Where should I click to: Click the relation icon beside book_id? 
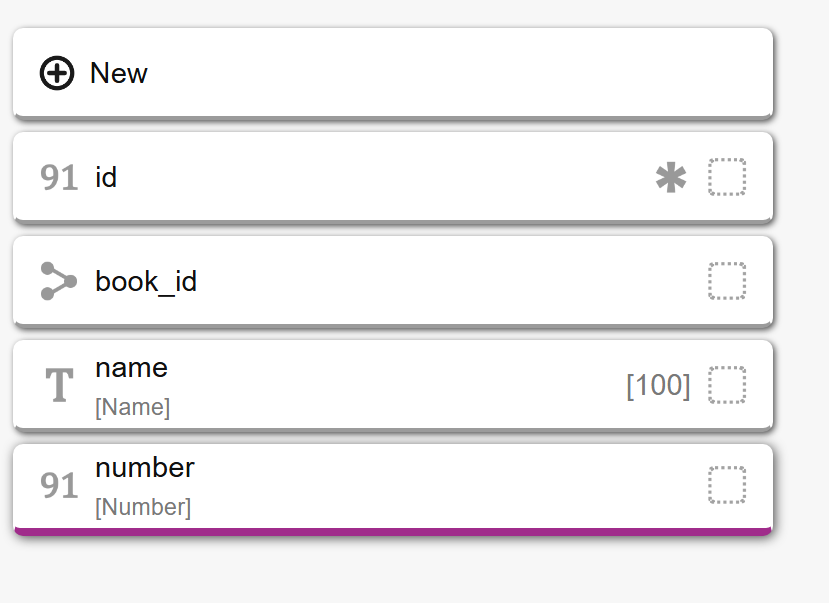tap(58, 281)
